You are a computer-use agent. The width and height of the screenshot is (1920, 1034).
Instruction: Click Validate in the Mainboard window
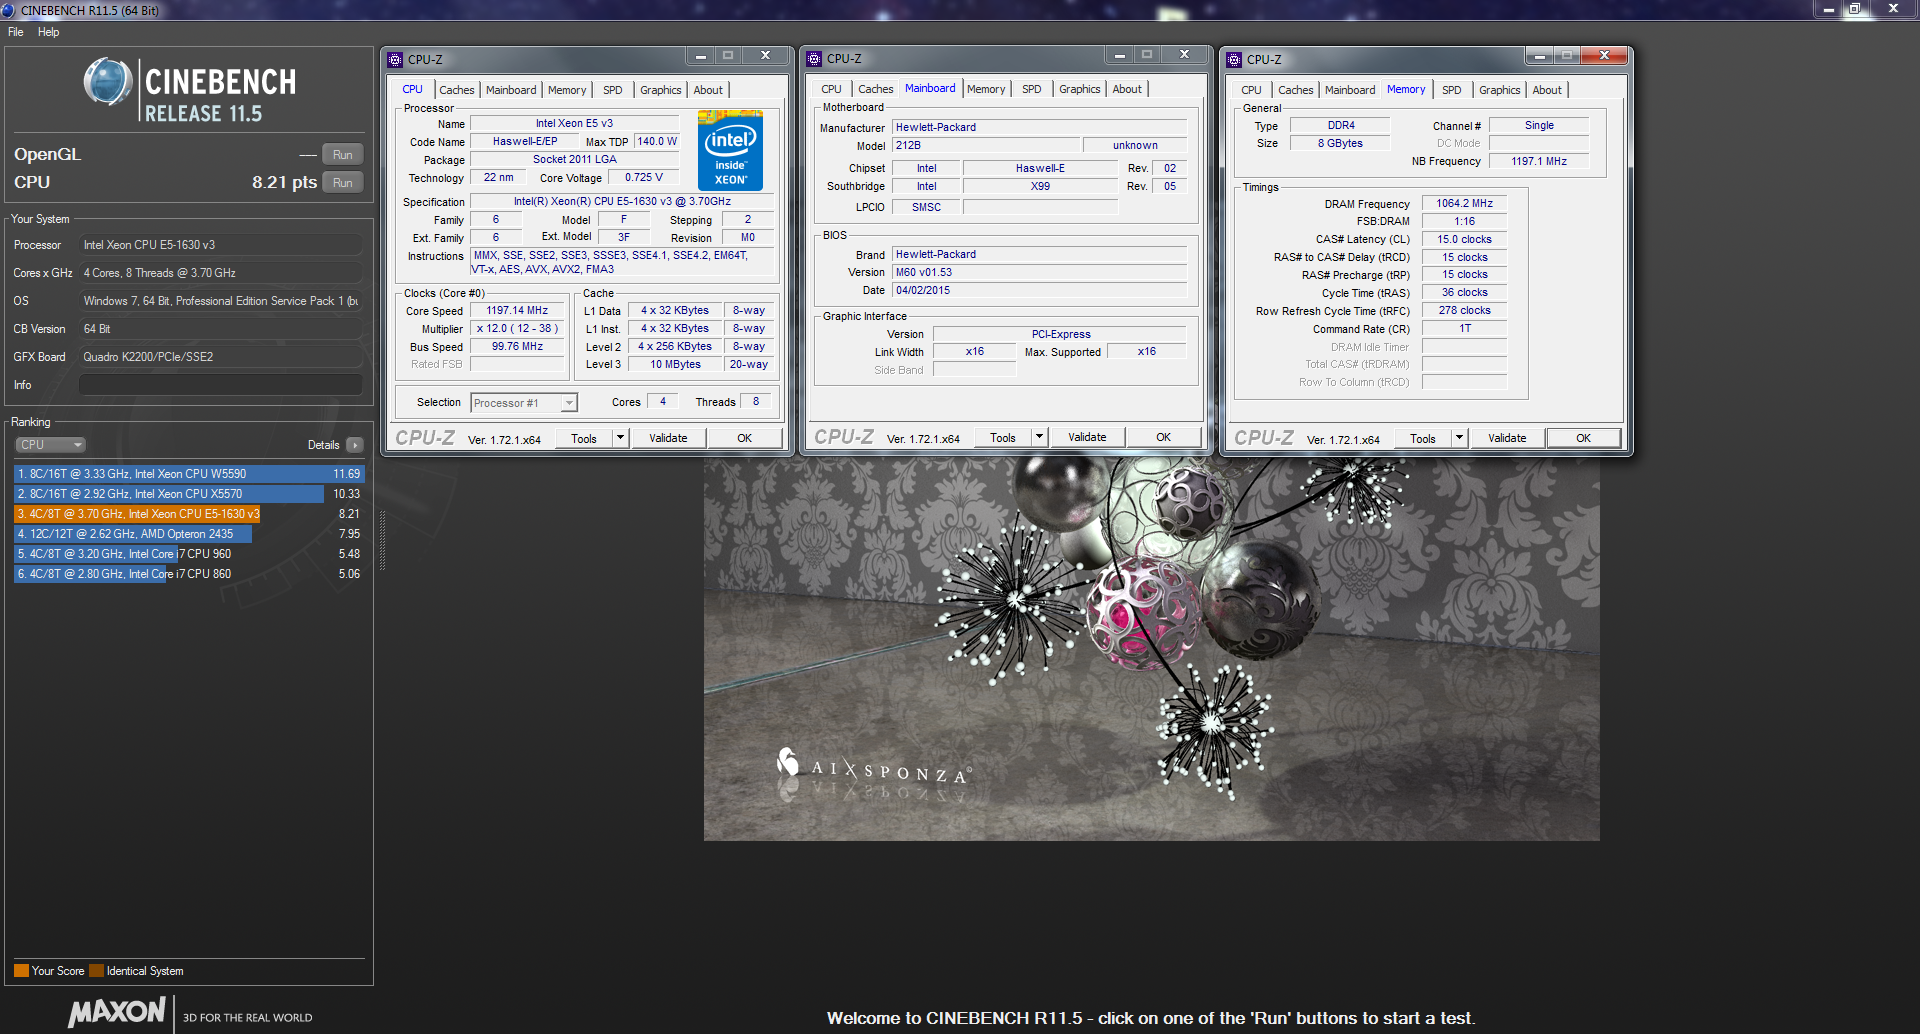click(x=1087, y=437)
